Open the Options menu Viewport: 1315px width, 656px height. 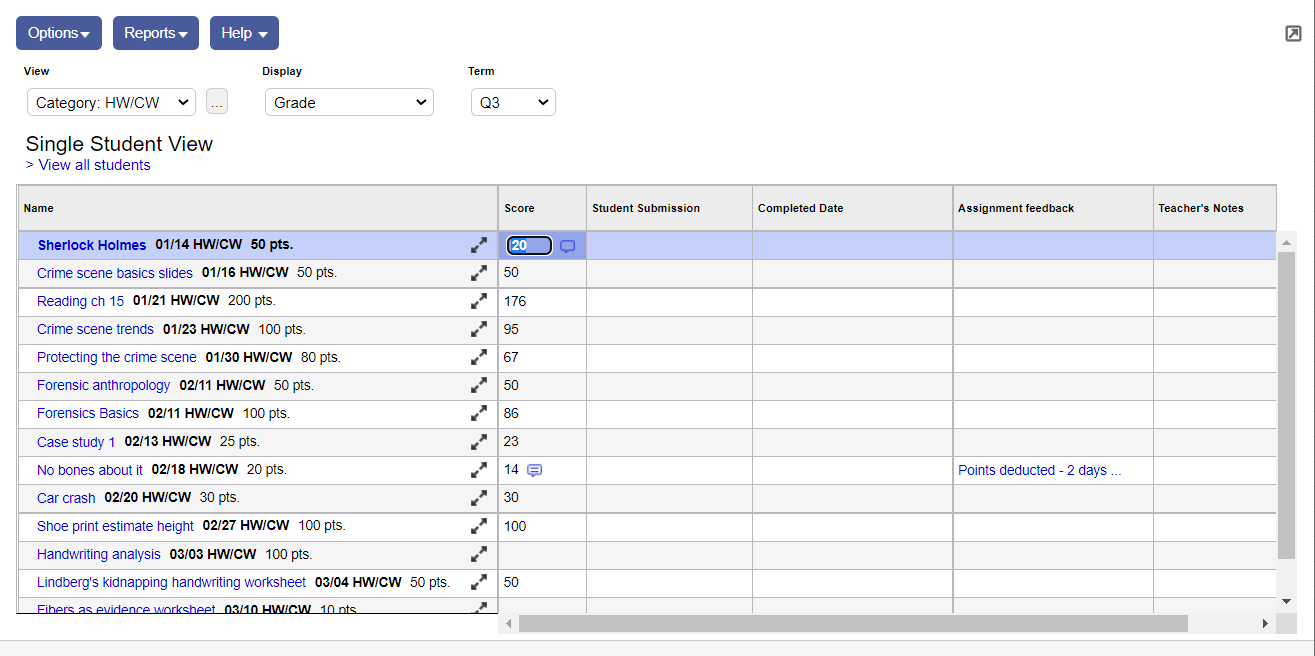point(58,32)
